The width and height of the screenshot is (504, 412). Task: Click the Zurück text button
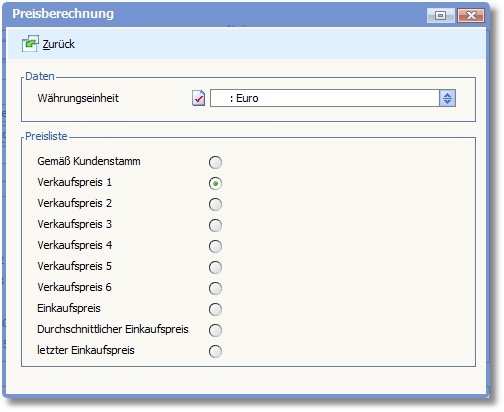click(x=59, y=44)
